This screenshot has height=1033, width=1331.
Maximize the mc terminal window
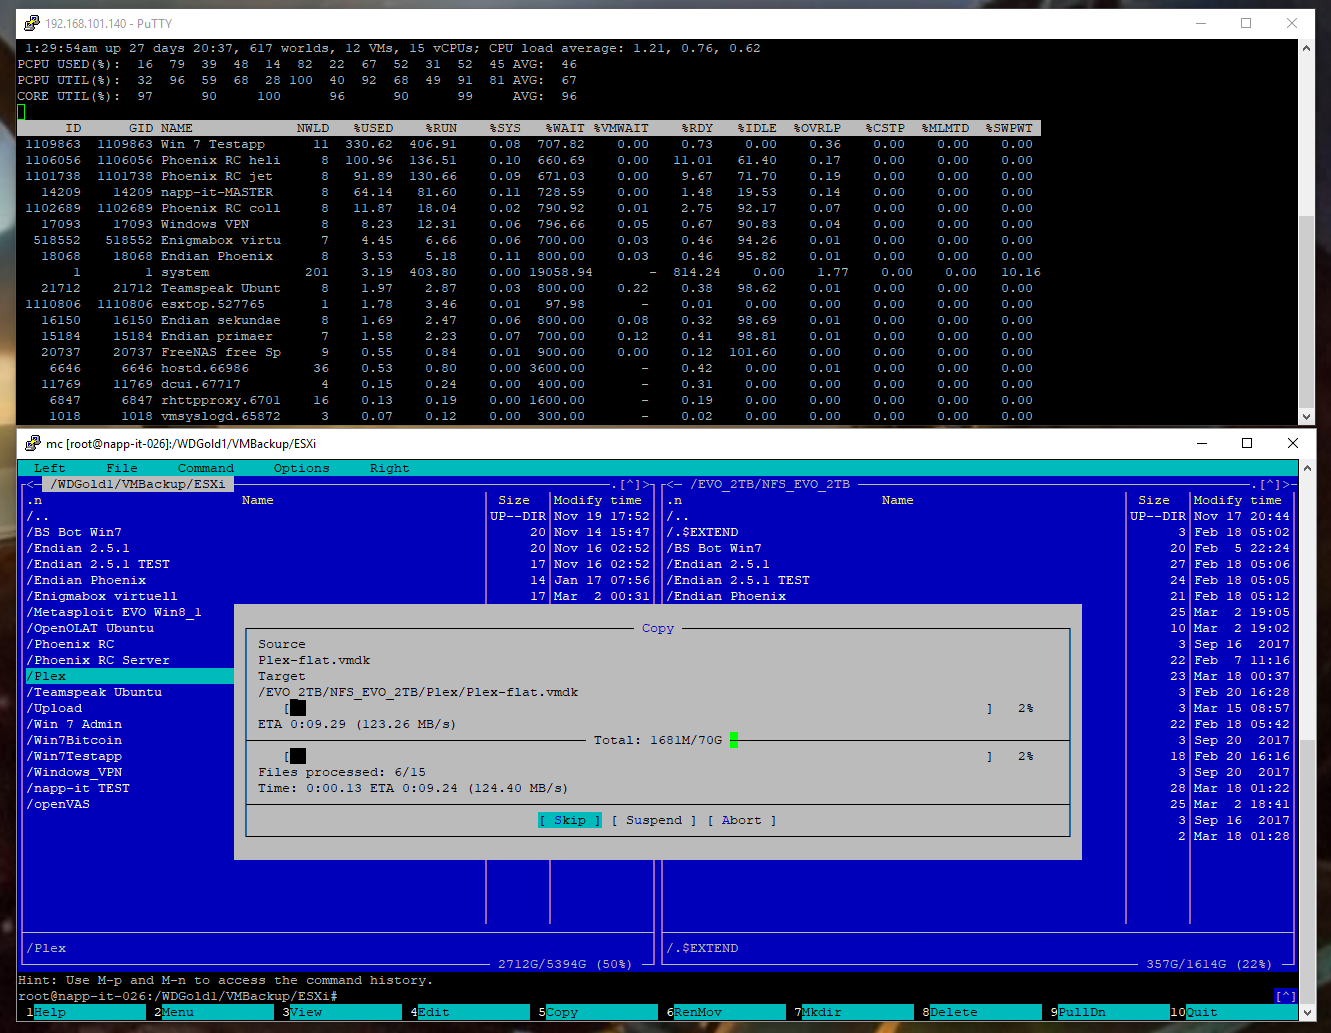click(x=1246, y=443)
